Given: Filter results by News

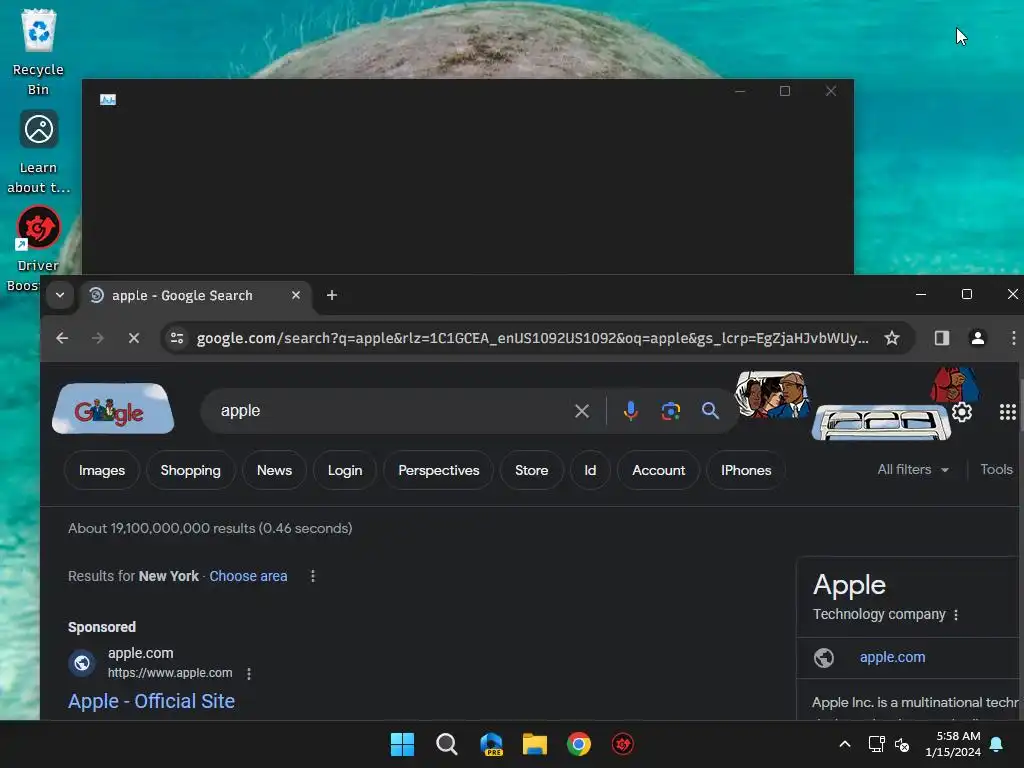Looking at the screenshot, I should click(274, 470).
